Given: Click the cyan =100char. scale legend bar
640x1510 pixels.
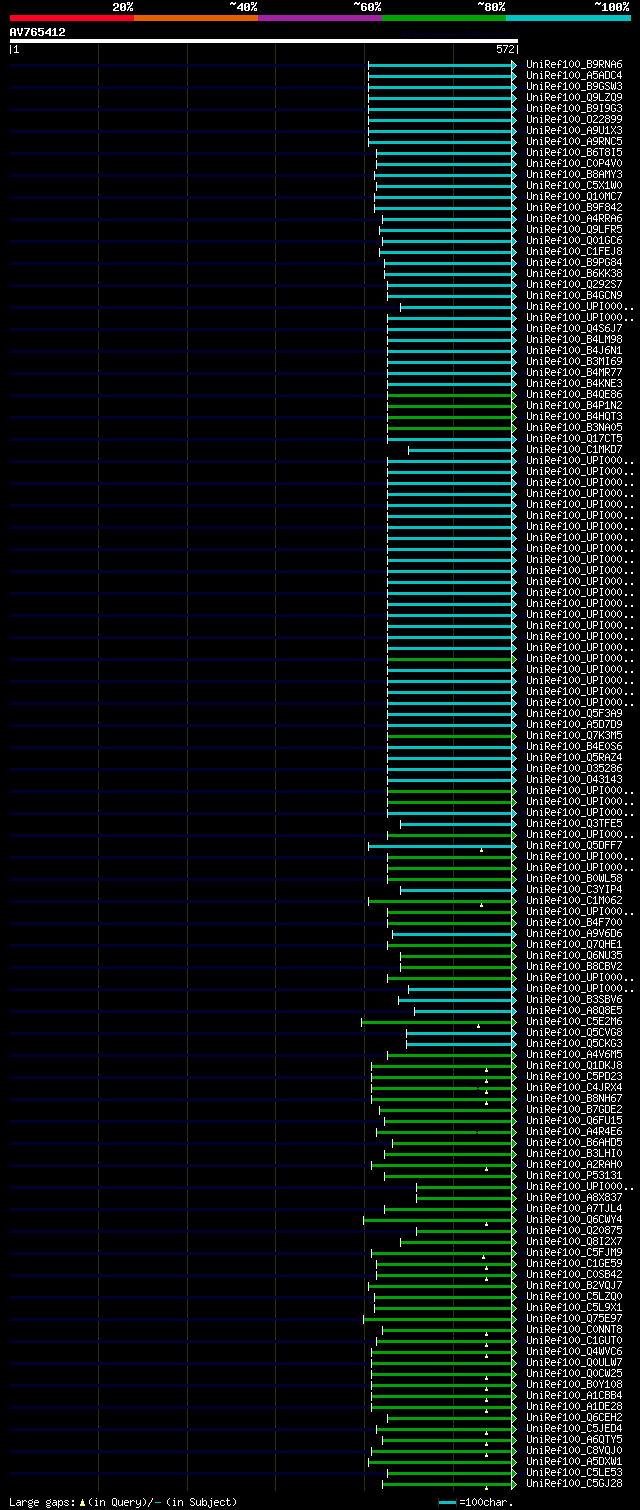Looking at the screenshot, I should [x=447, y=1502].
